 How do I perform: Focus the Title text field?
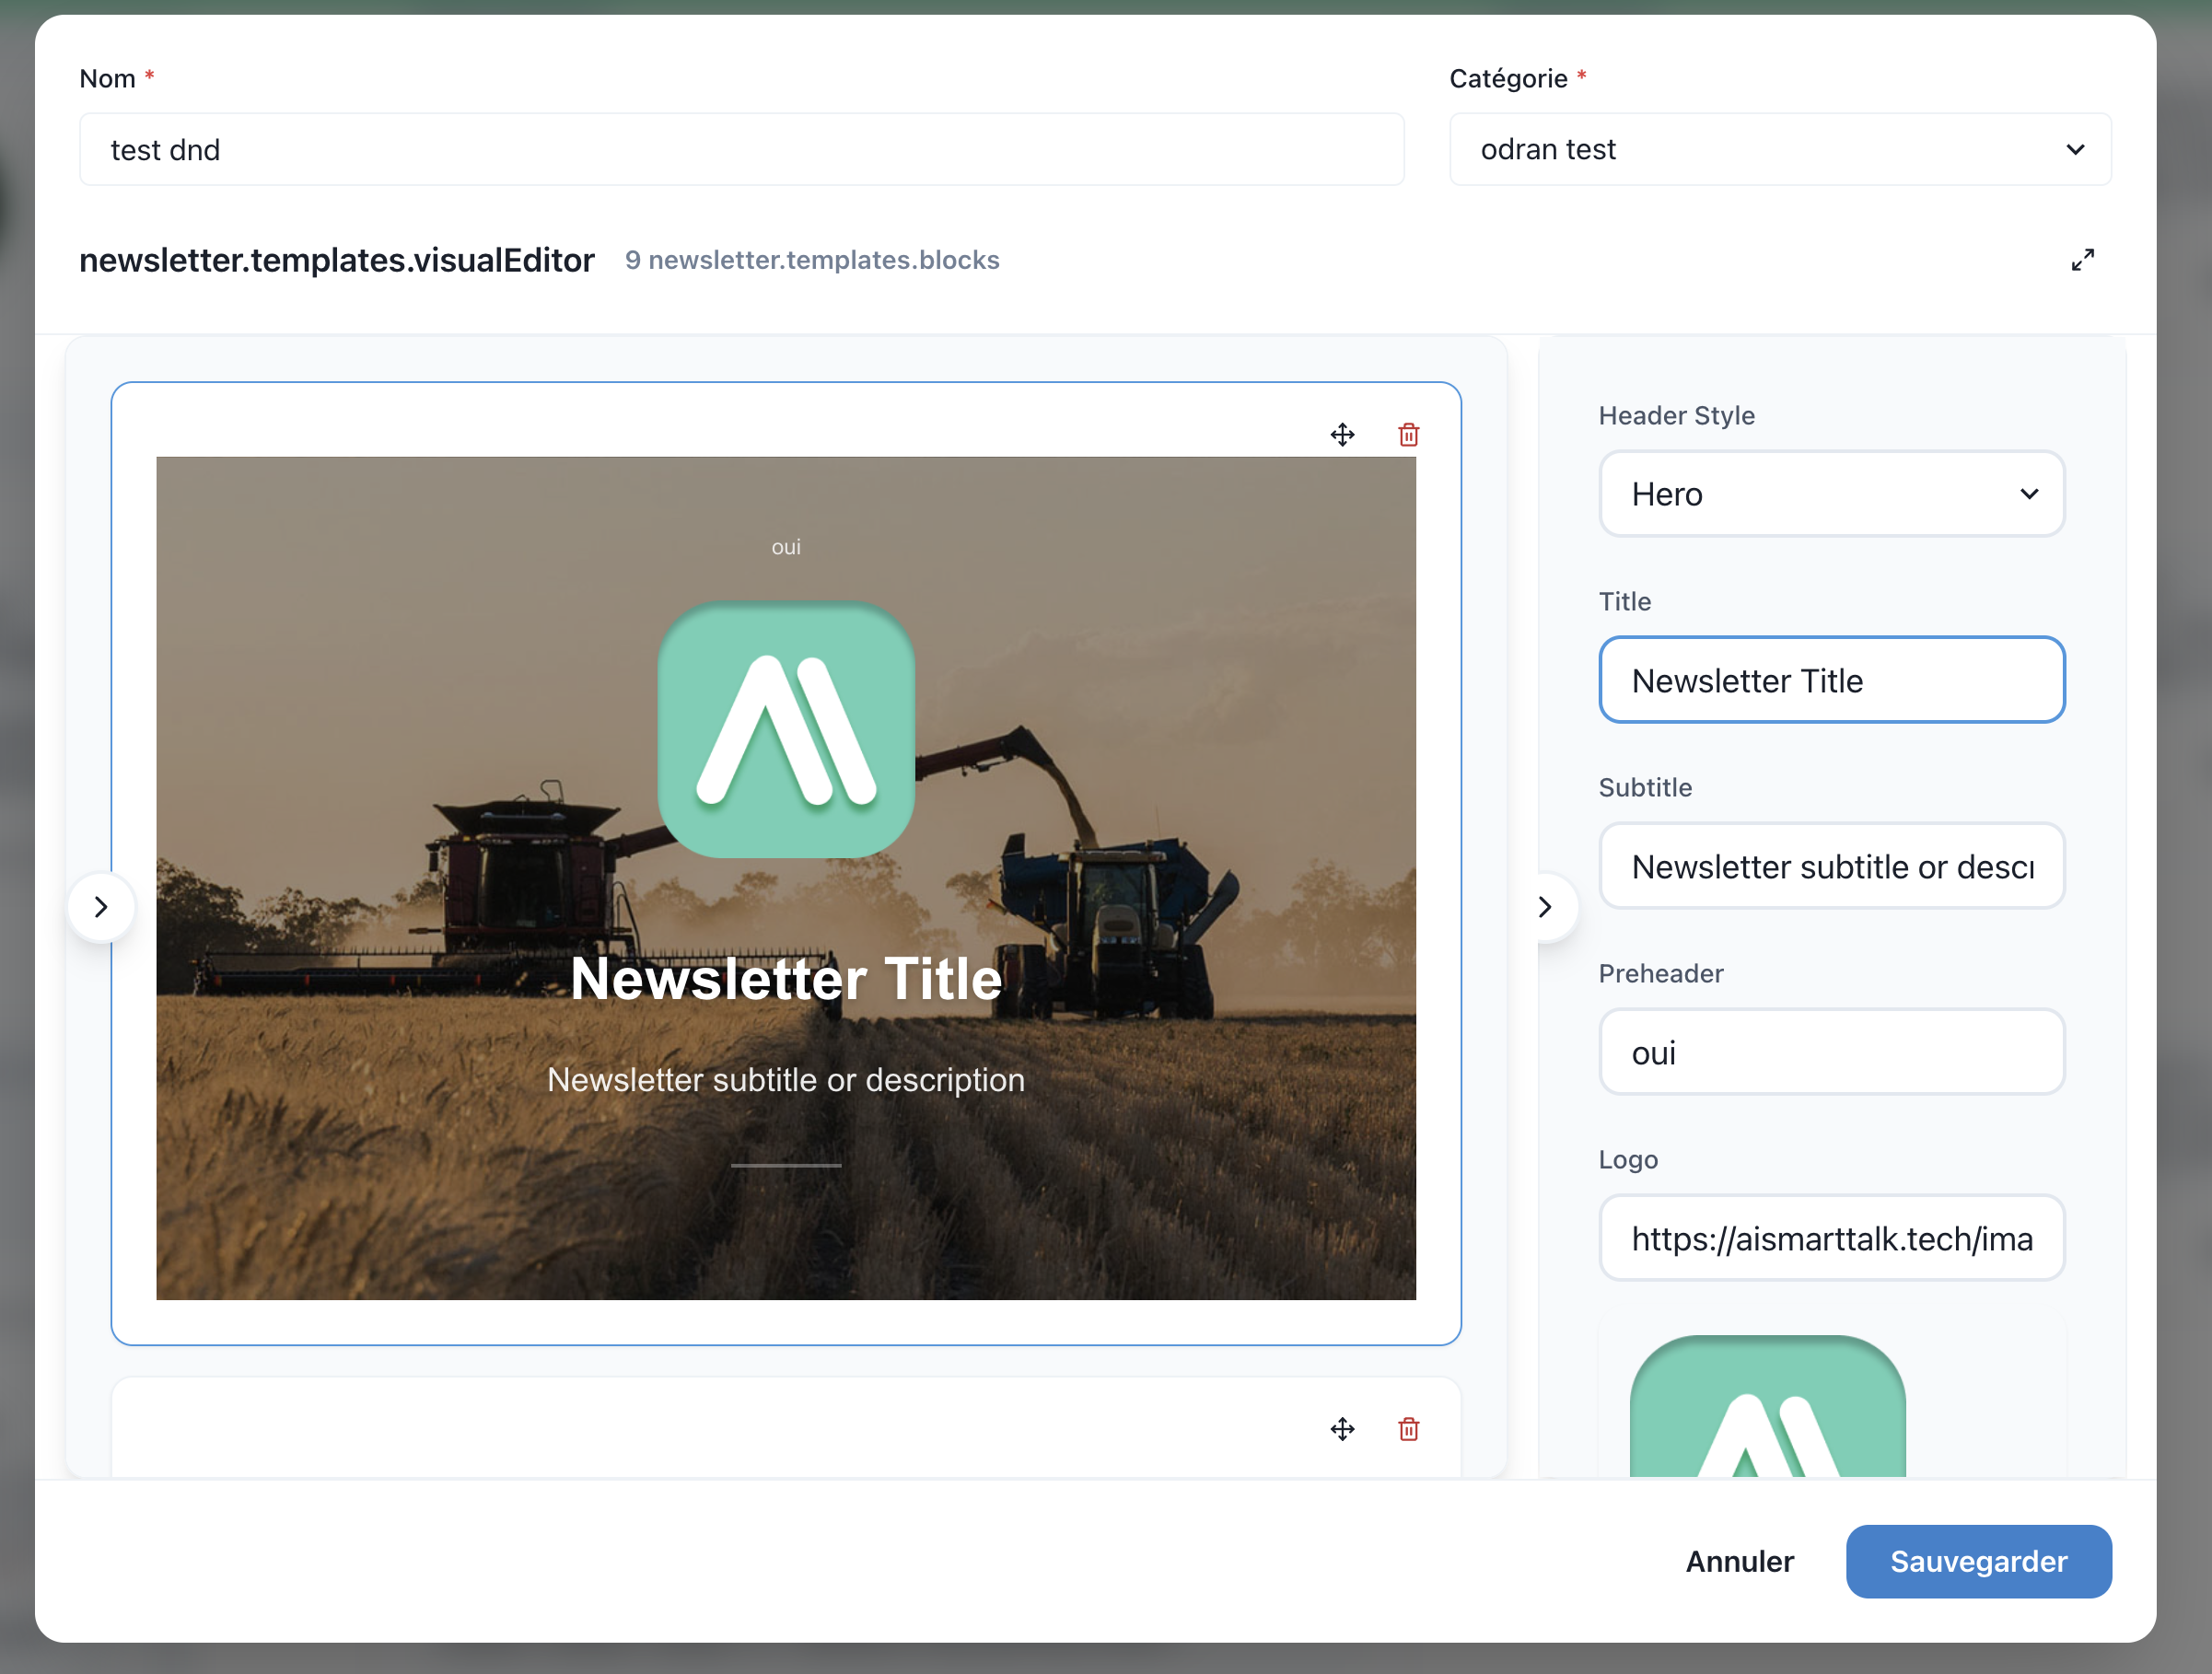[1831, 680]
